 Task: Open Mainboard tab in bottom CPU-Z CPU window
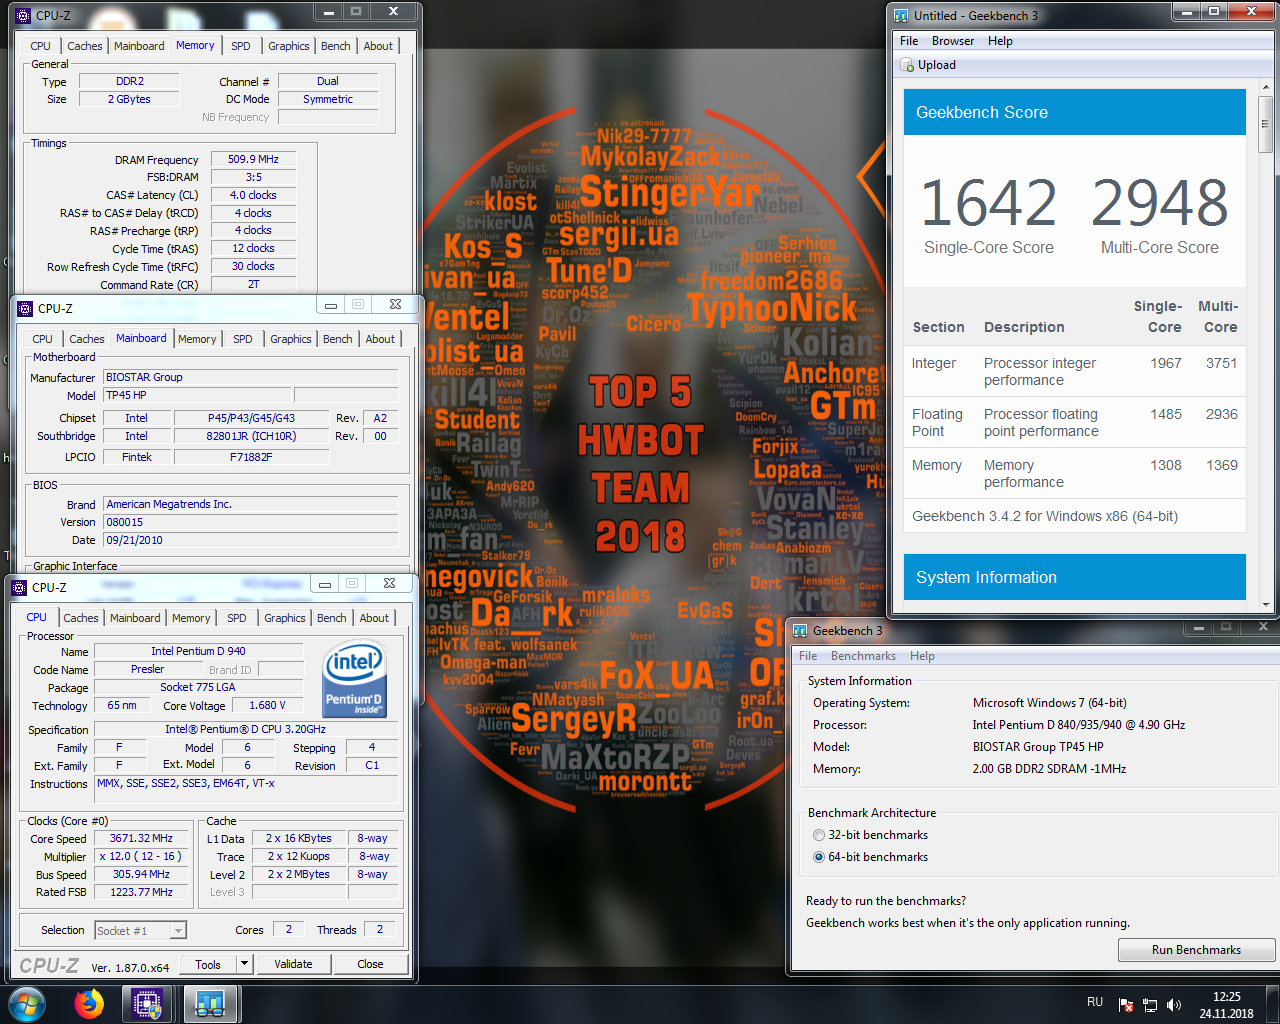135,618
